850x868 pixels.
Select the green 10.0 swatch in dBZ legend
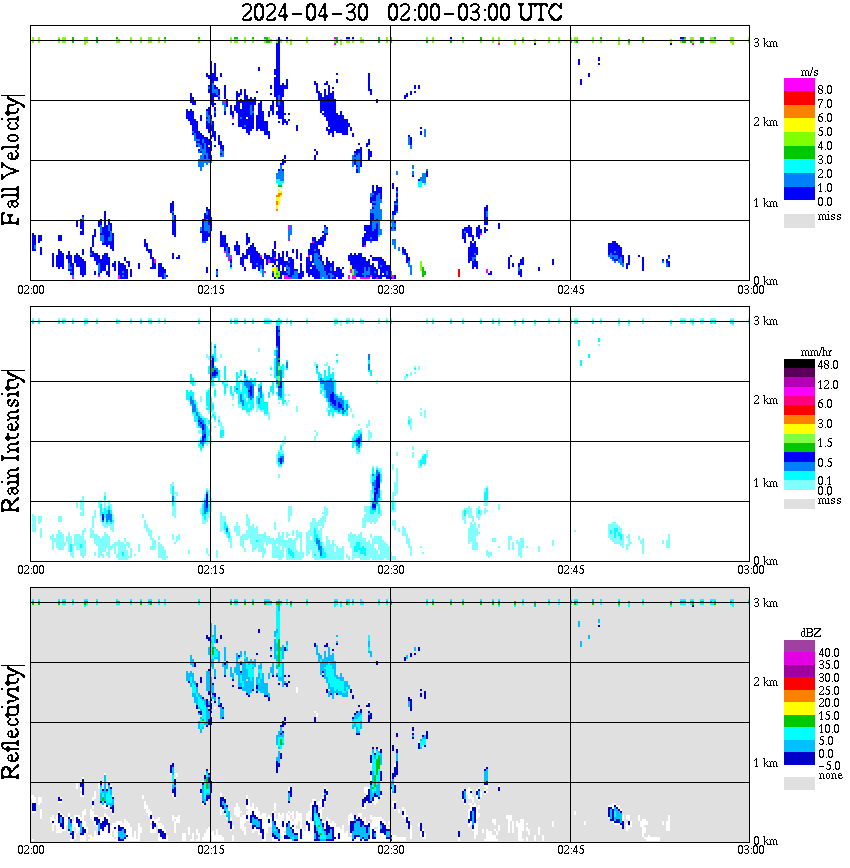799,721
